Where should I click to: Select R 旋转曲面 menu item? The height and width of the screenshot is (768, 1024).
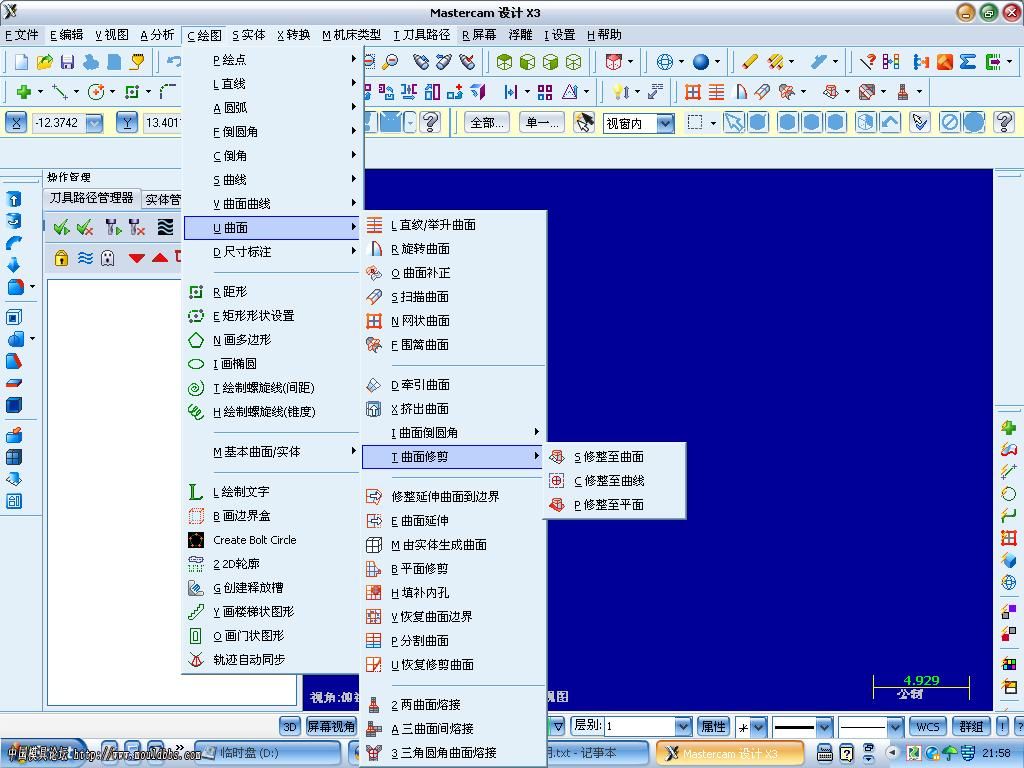[453, 249]
